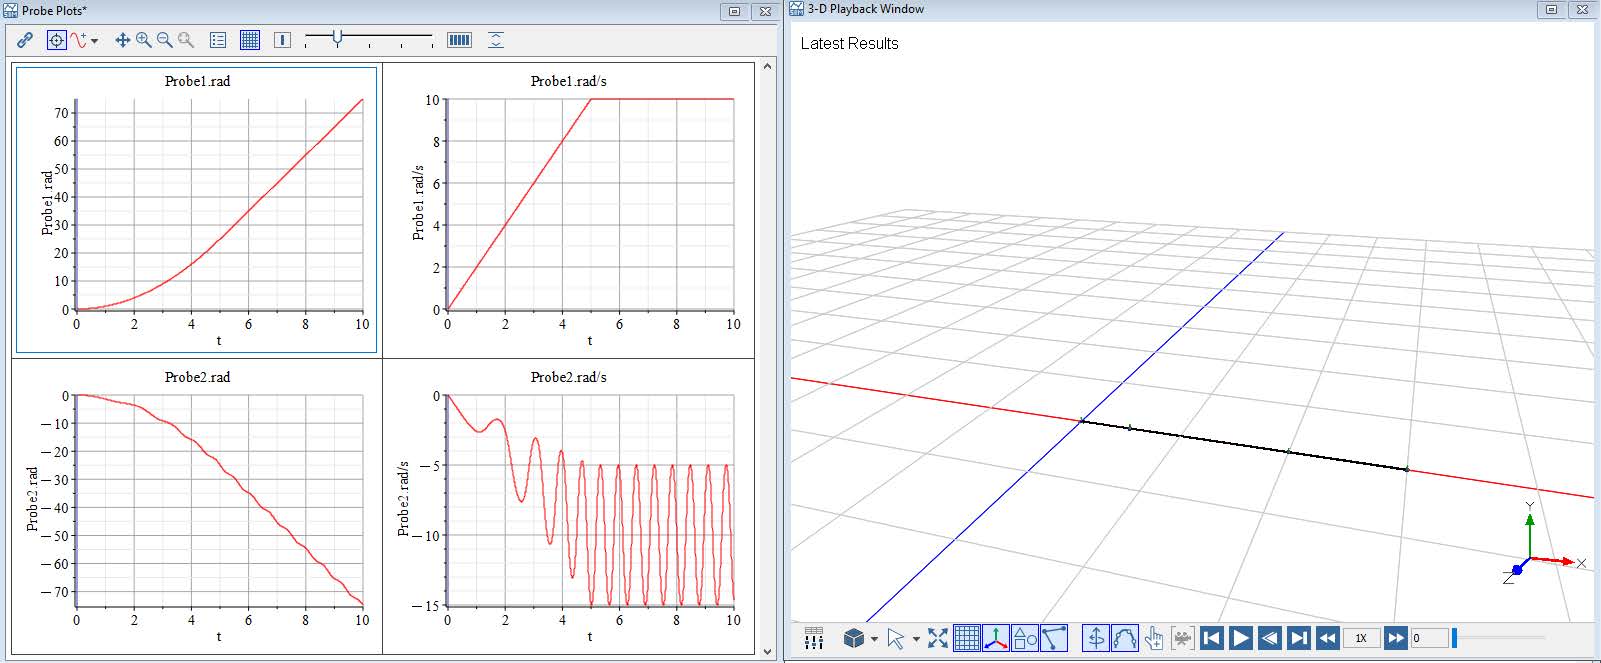Toggle plot gridlines in Probe Plots toolbar
Viewport: 1601px width, 663px height.
click(x=250, y=40)
